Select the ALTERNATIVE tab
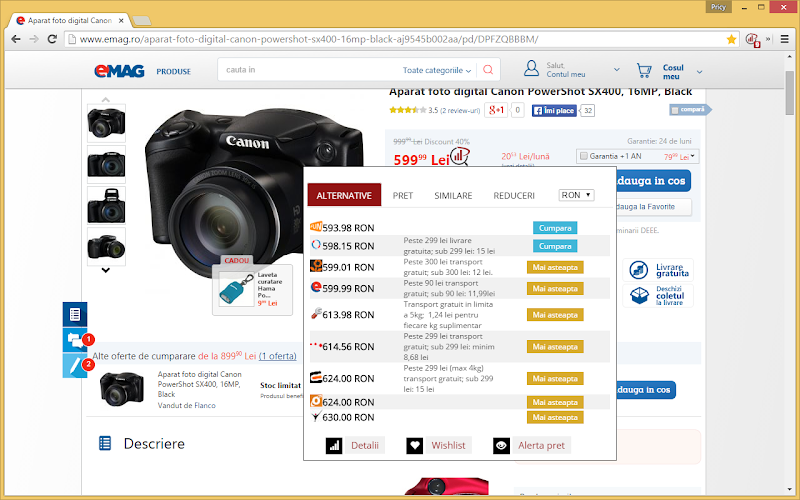 (x=344, y=195)
